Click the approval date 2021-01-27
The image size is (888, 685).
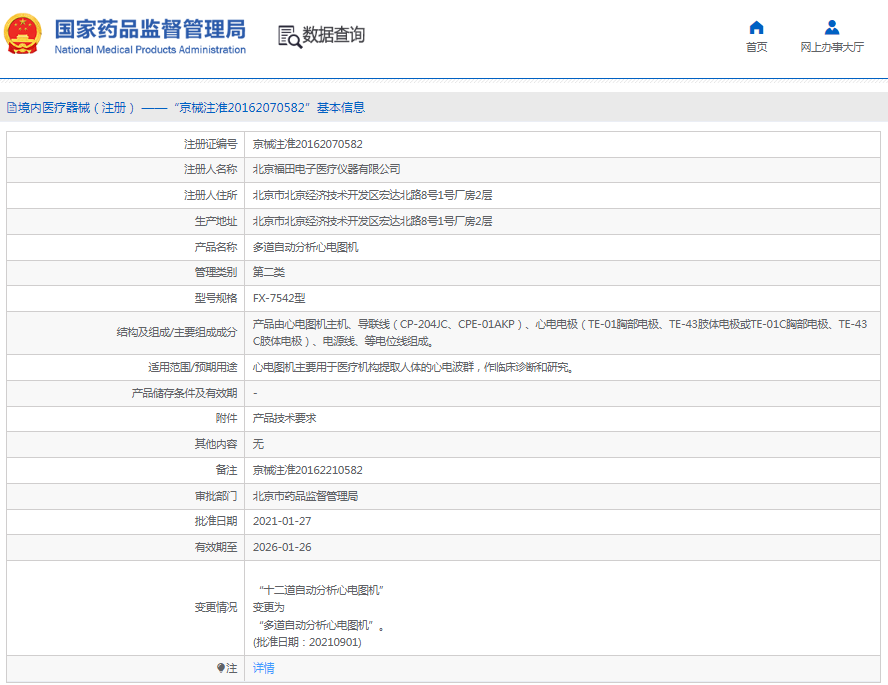tap(282, 521)
